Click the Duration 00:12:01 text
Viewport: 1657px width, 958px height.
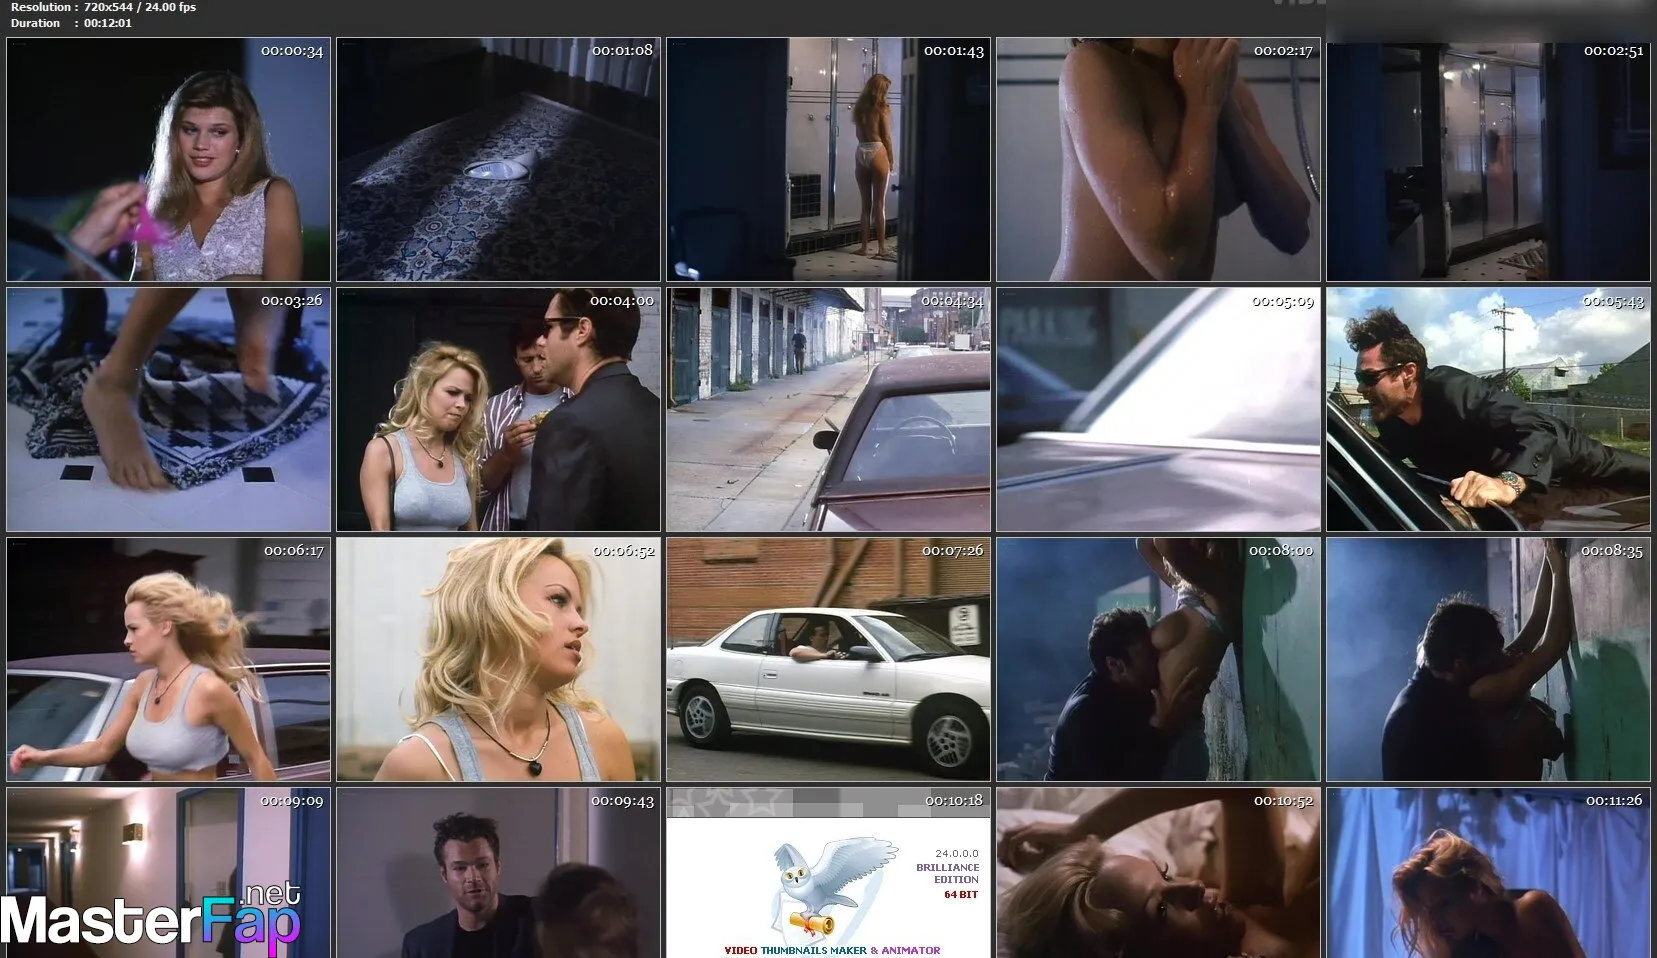pyautogui.click(x=71, y=23)
